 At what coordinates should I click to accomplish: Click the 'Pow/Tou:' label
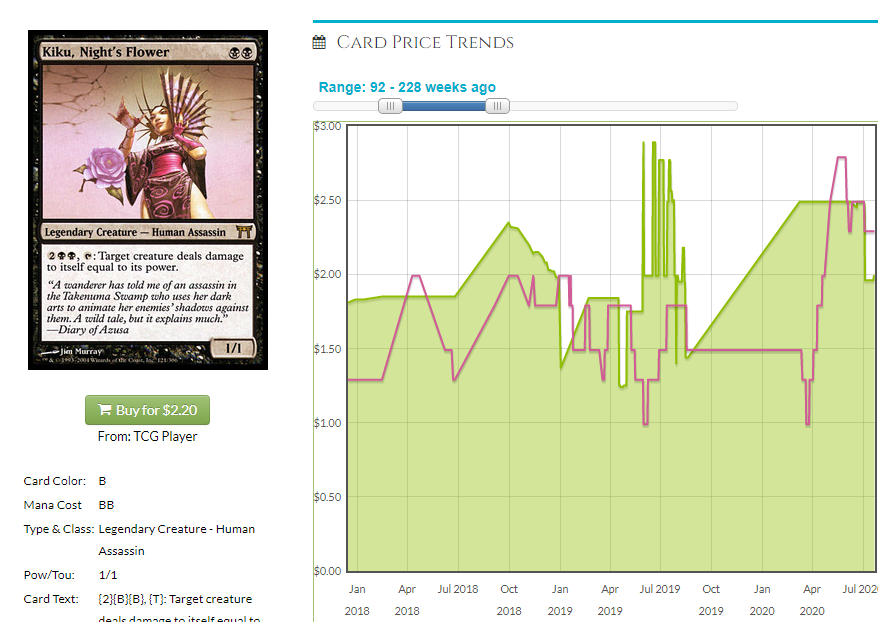(x=49, y=575)
